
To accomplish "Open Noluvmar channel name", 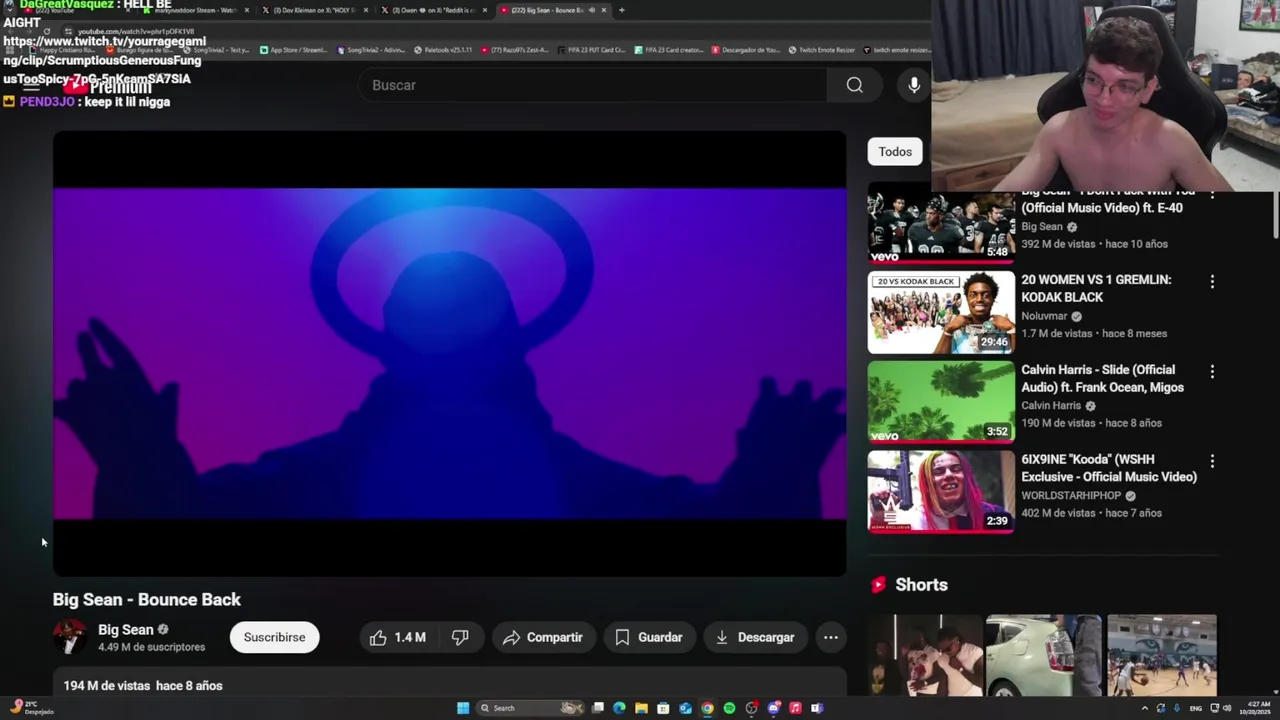I will point(1045,316).
